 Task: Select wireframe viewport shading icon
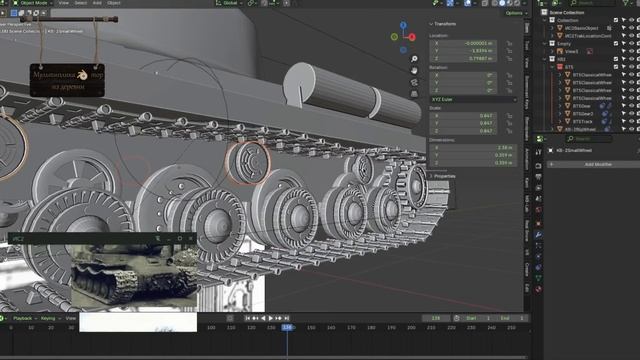click(494, 3)
